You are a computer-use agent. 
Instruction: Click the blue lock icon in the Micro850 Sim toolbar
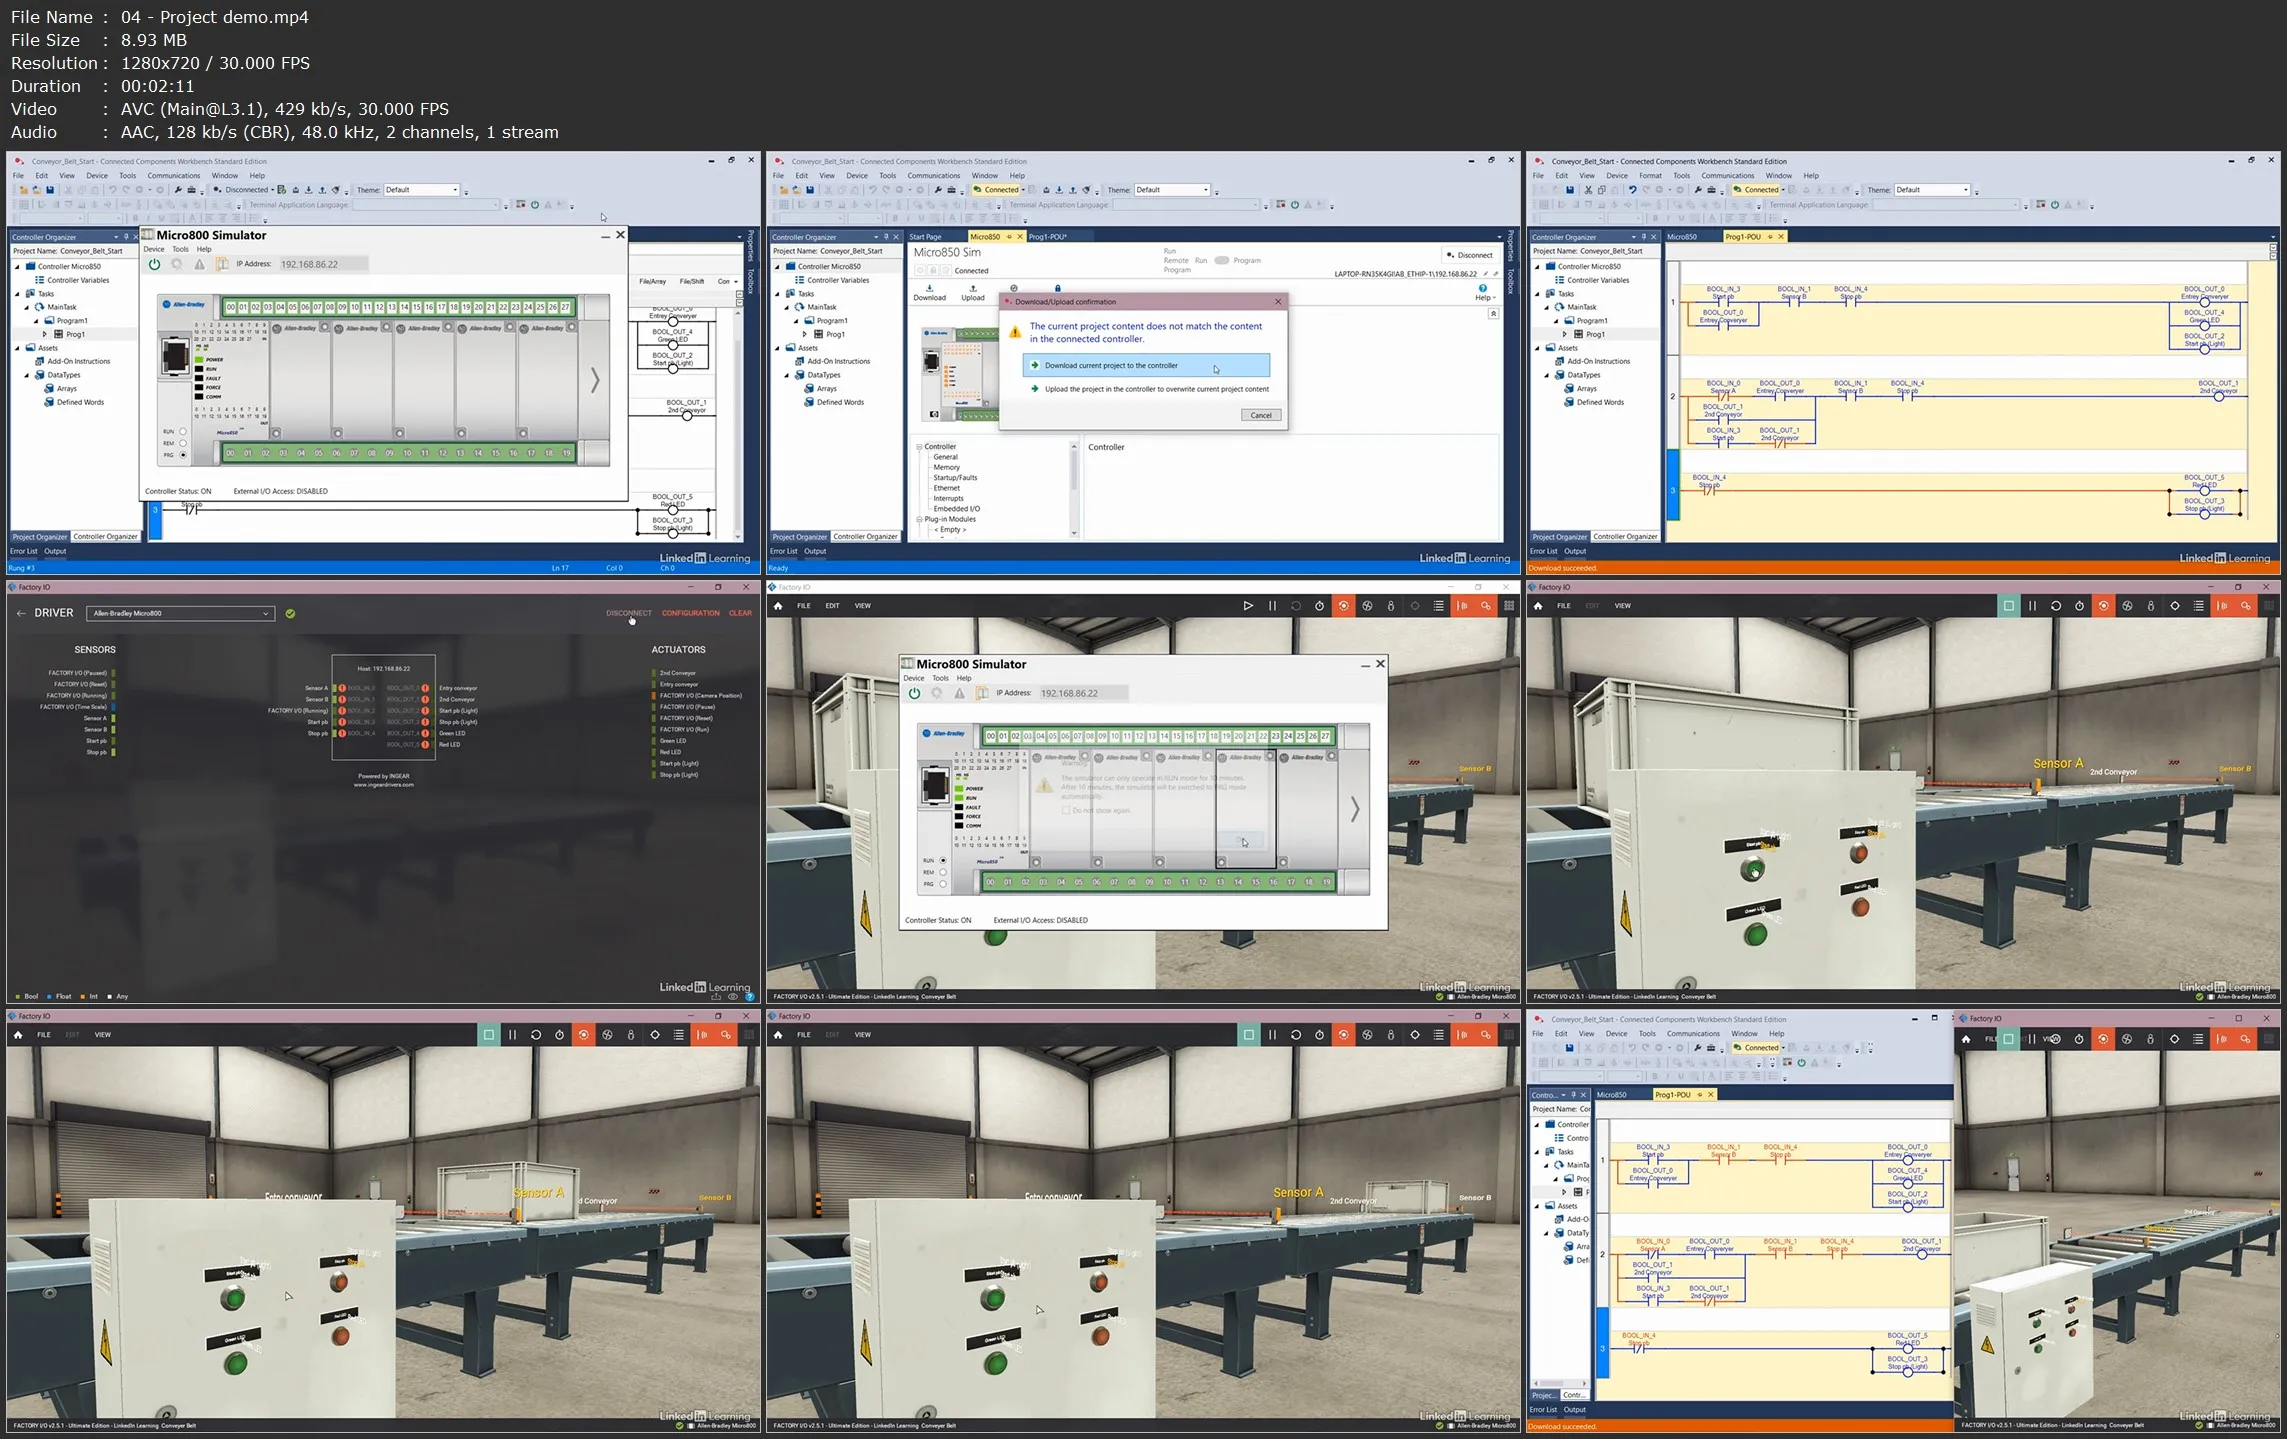coord(1057,288)
